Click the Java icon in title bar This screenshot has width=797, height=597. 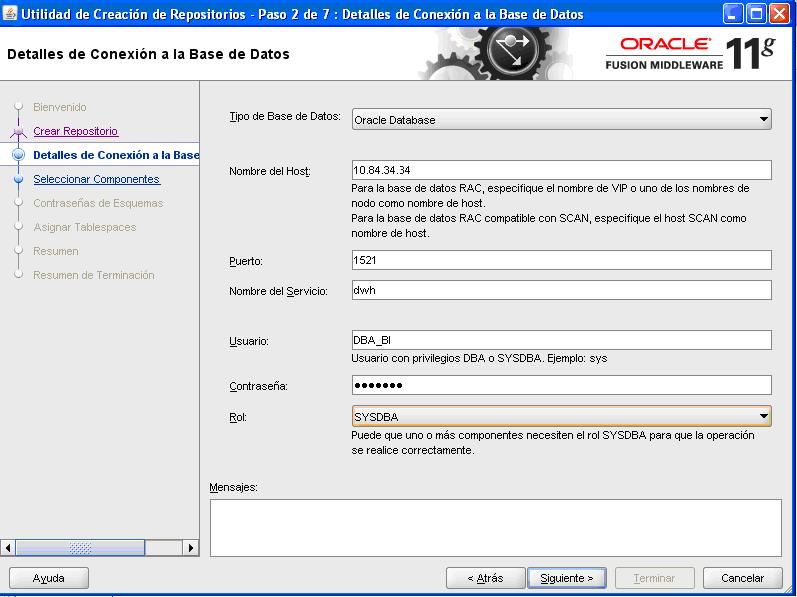tap(10, 13)
